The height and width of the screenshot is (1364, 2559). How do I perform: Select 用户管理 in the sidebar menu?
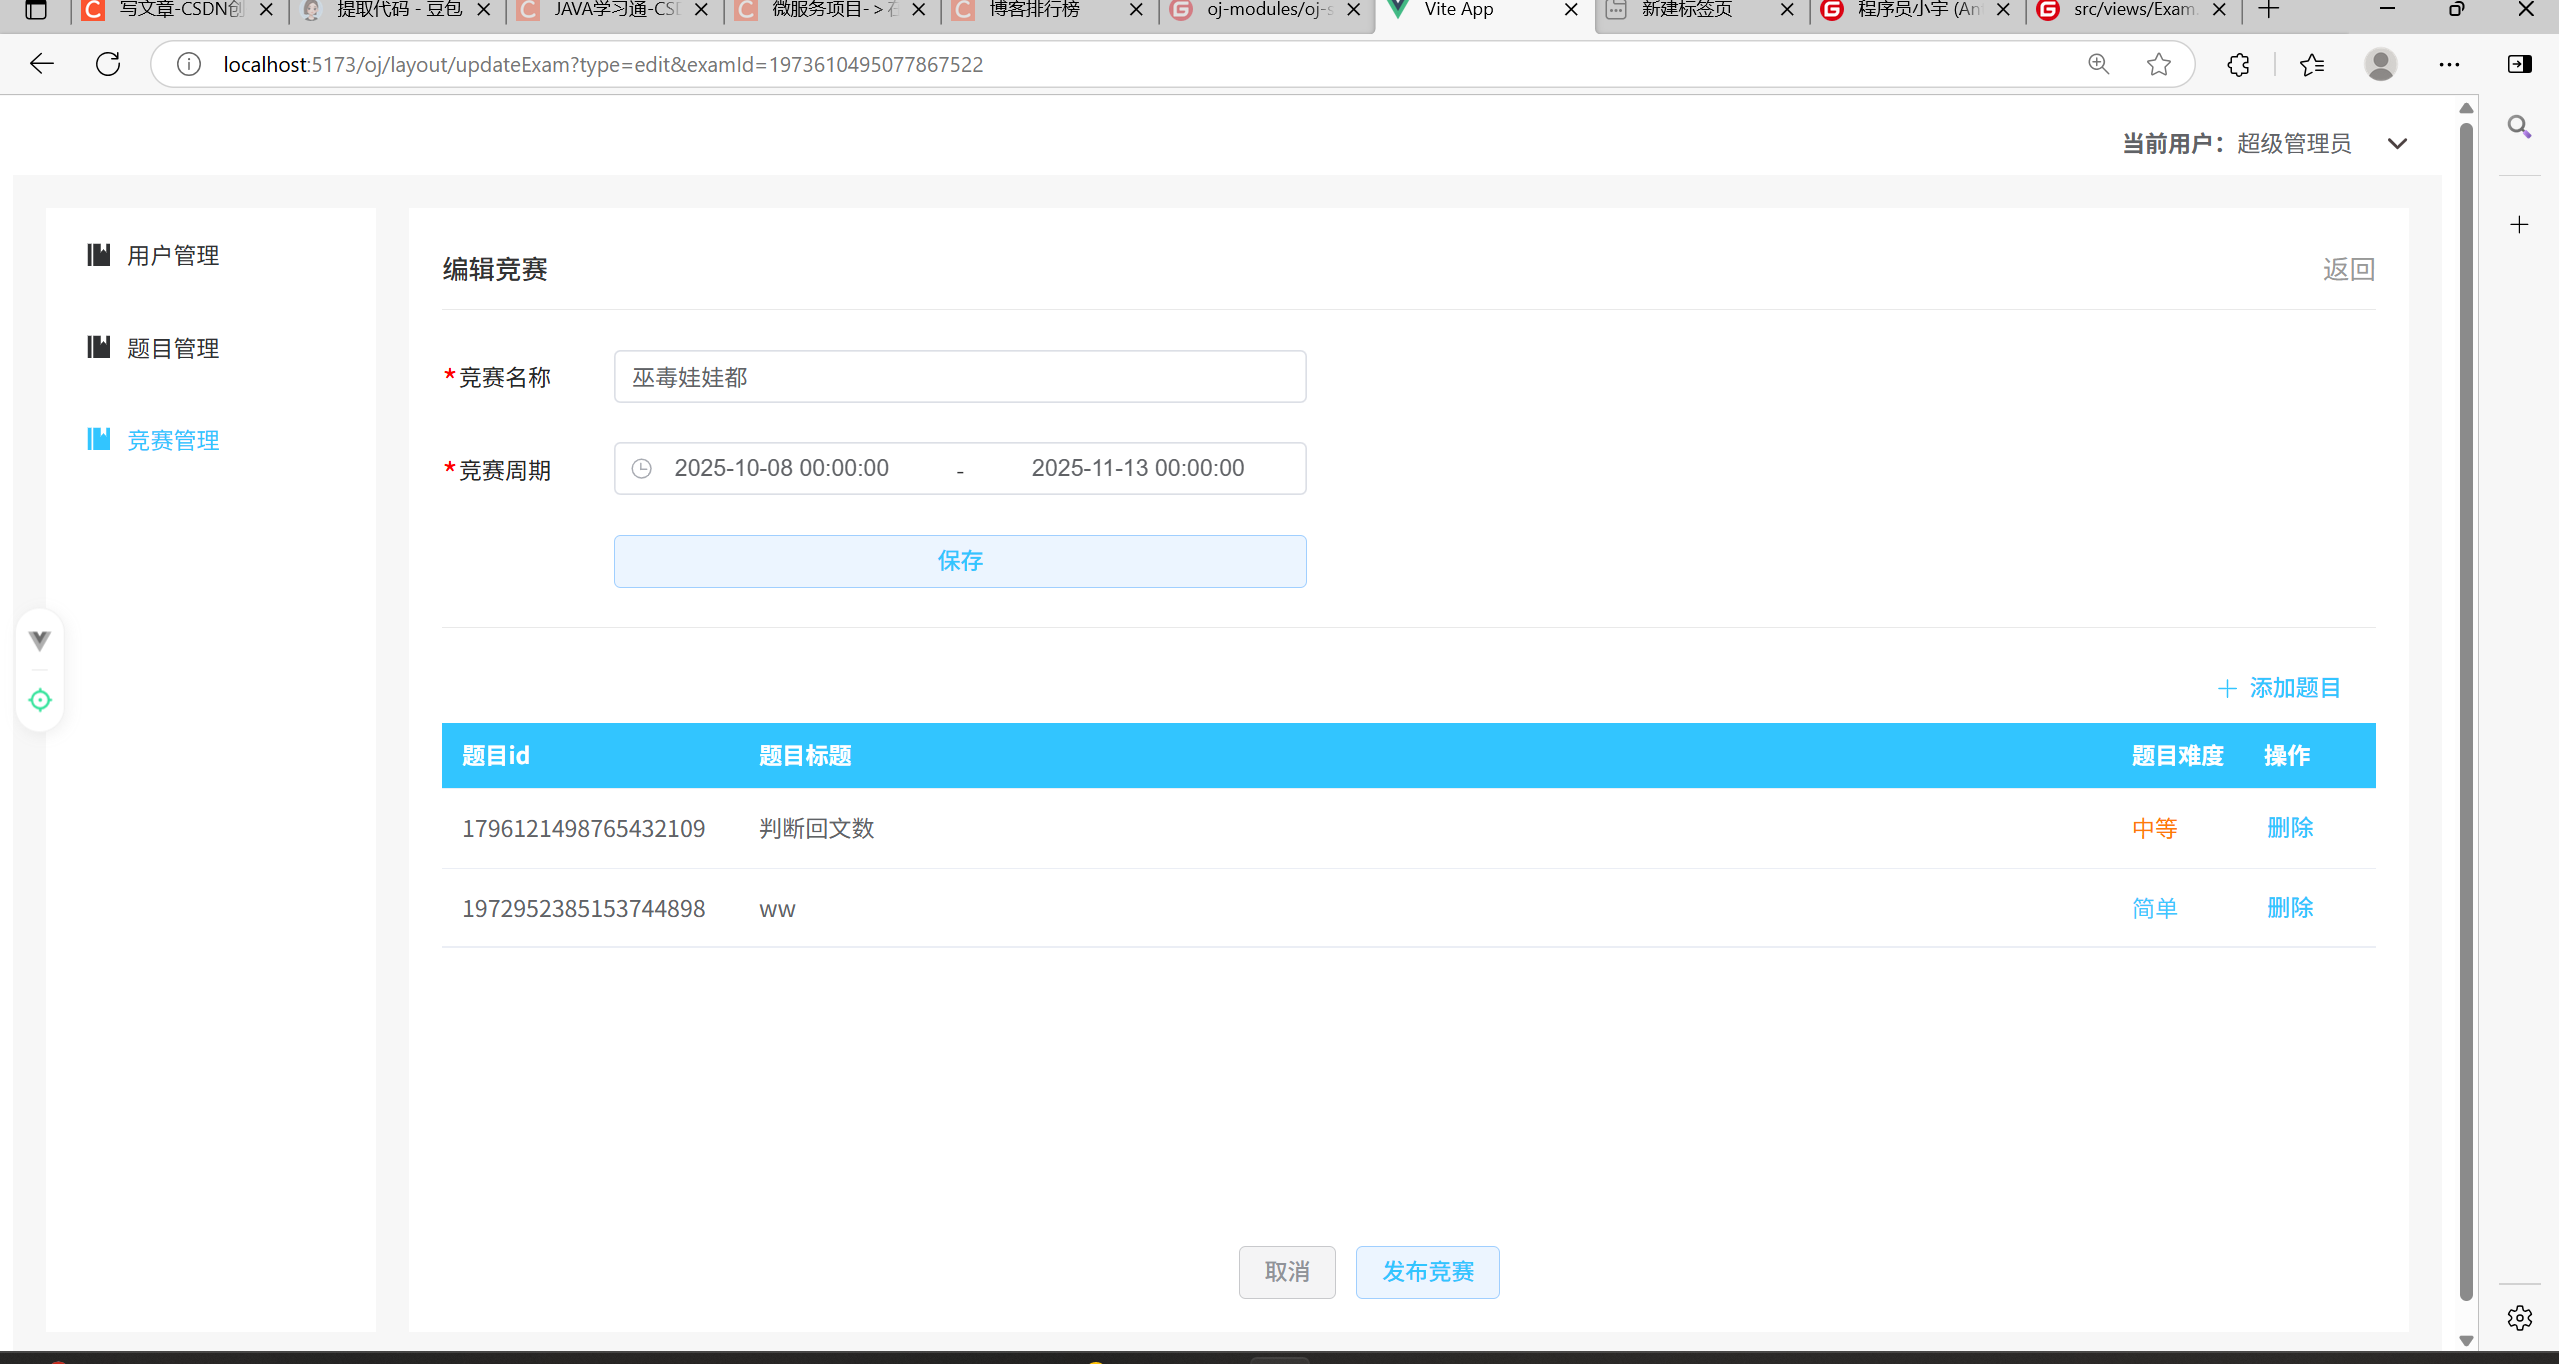[173, 256]
